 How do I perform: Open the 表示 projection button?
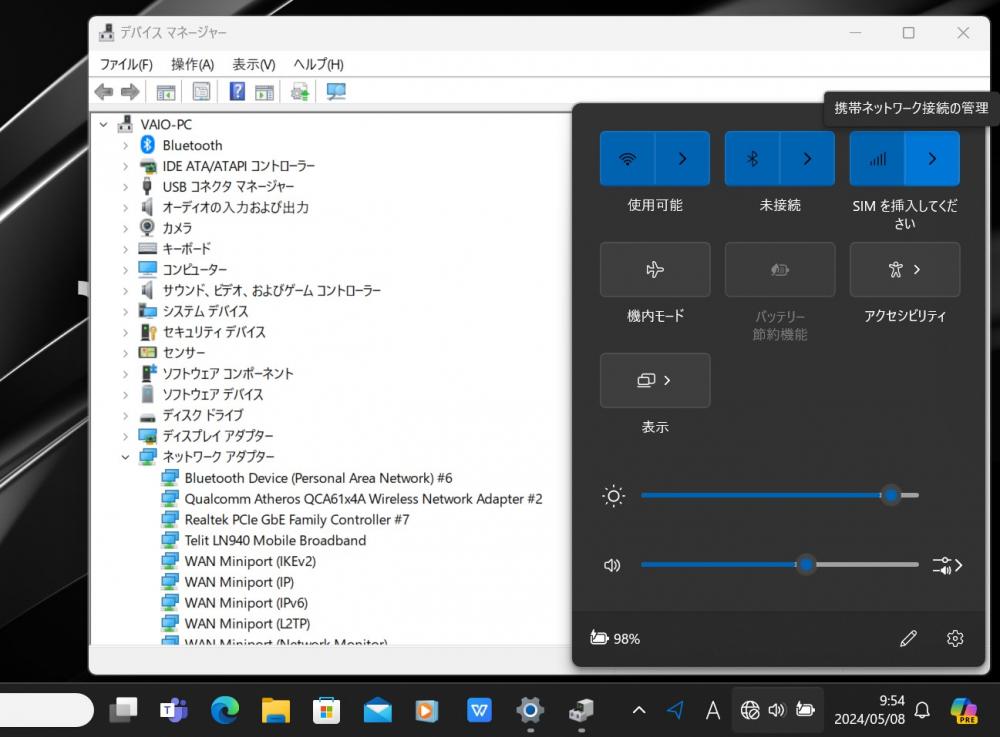coord(655,380)
